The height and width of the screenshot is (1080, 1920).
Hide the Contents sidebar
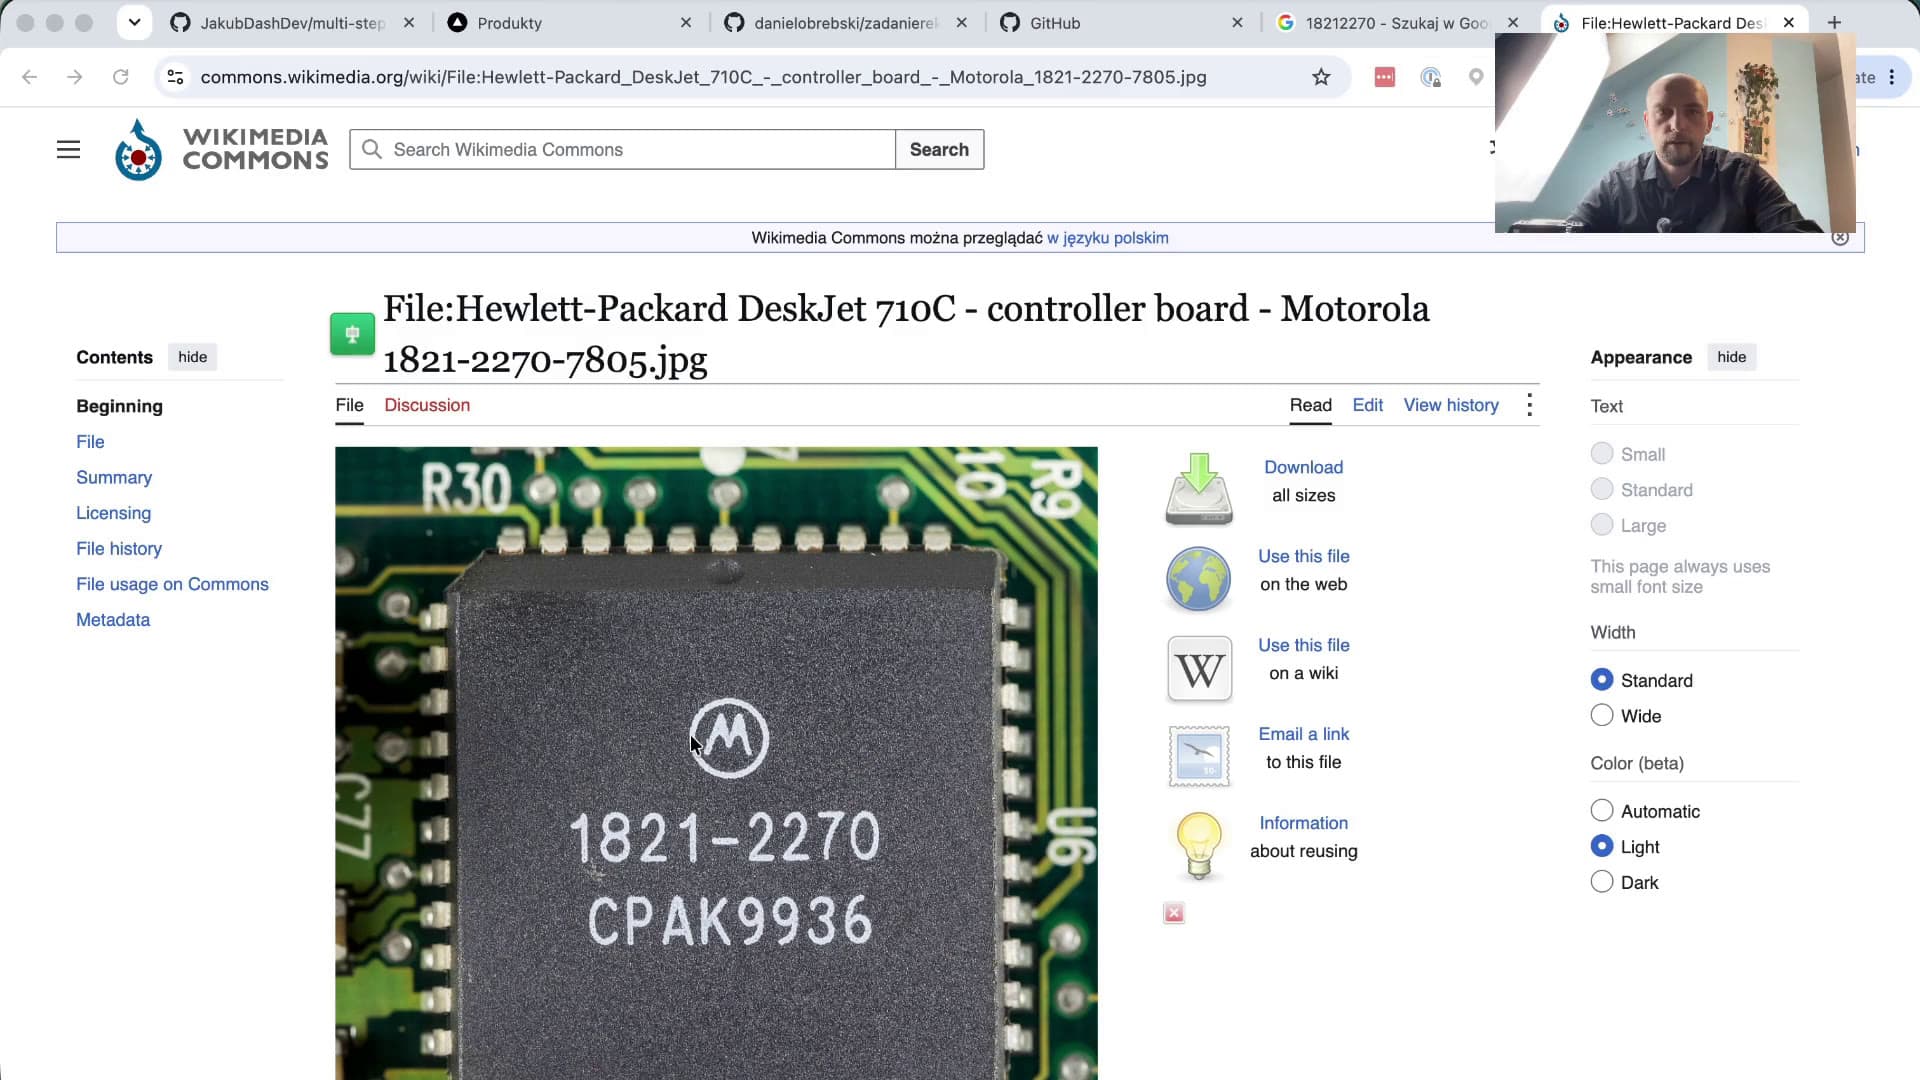[x=192, y=357]
